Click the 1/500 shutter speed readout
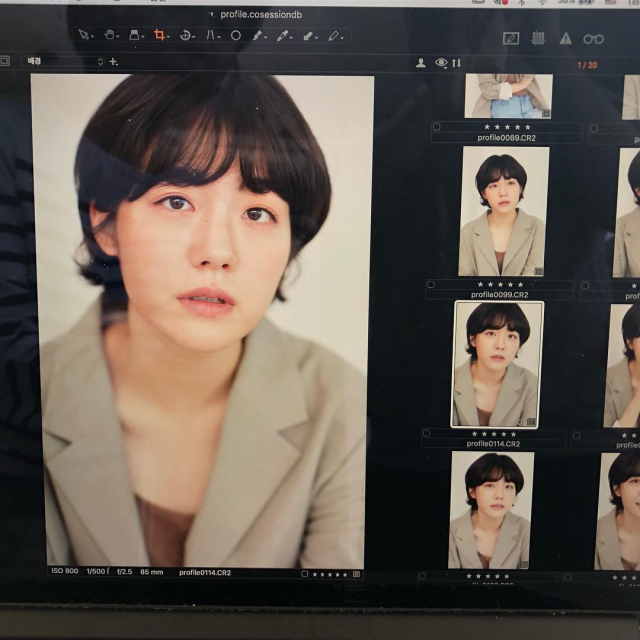Image resolution: width=640 pixels, height=640 pixels. (97, 571)
